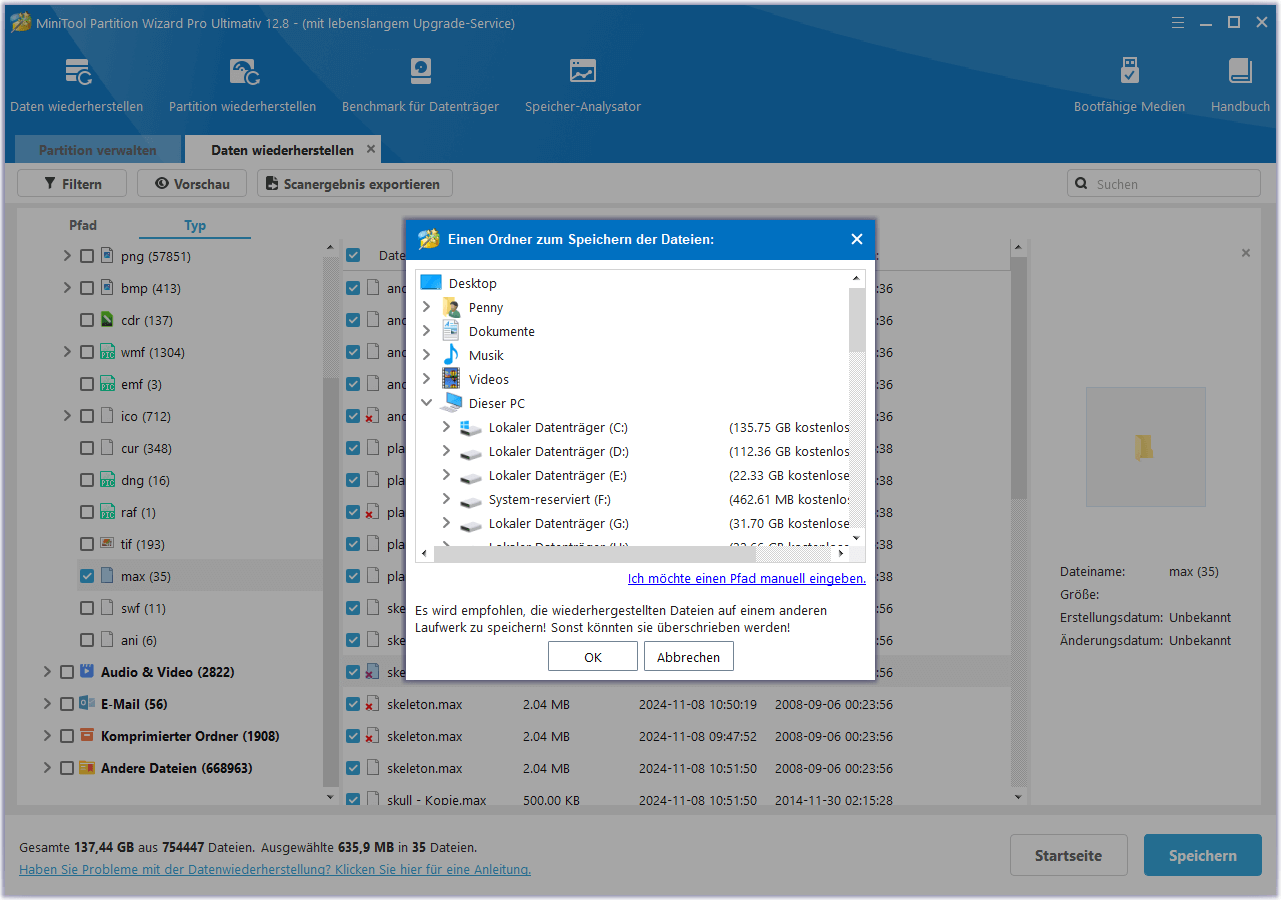Screen dimensions: 1281x900
Task: Click the search field Suchen
Action: 1164,184
